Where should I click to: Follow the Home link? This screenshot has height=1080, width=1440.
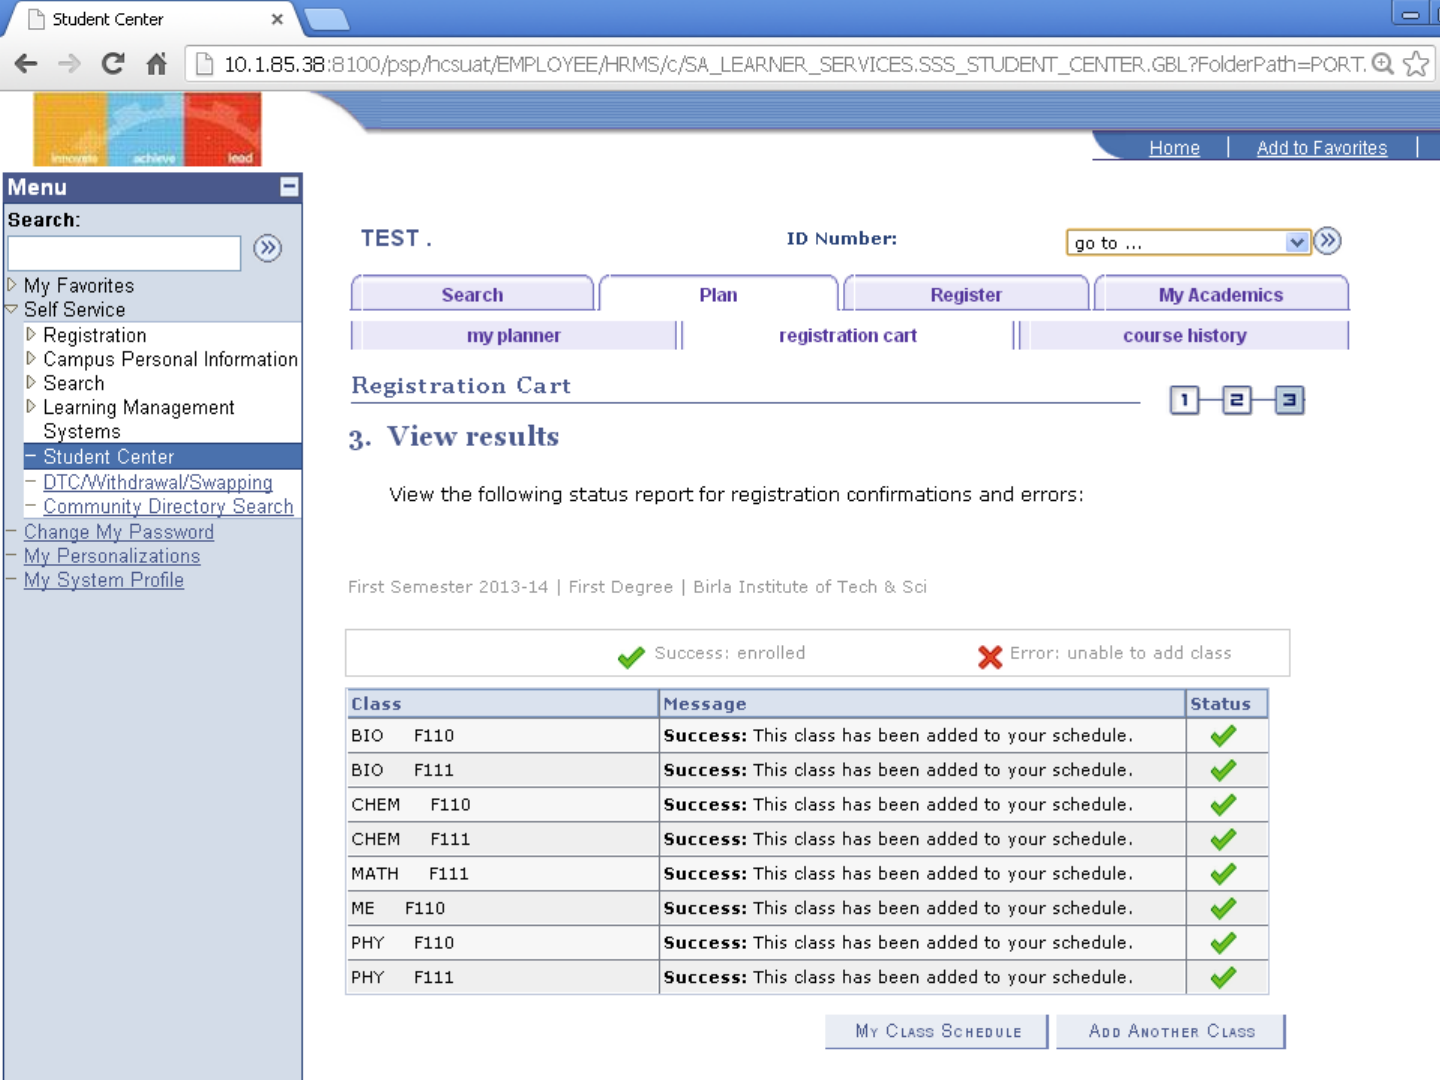tap(1174, 148)
